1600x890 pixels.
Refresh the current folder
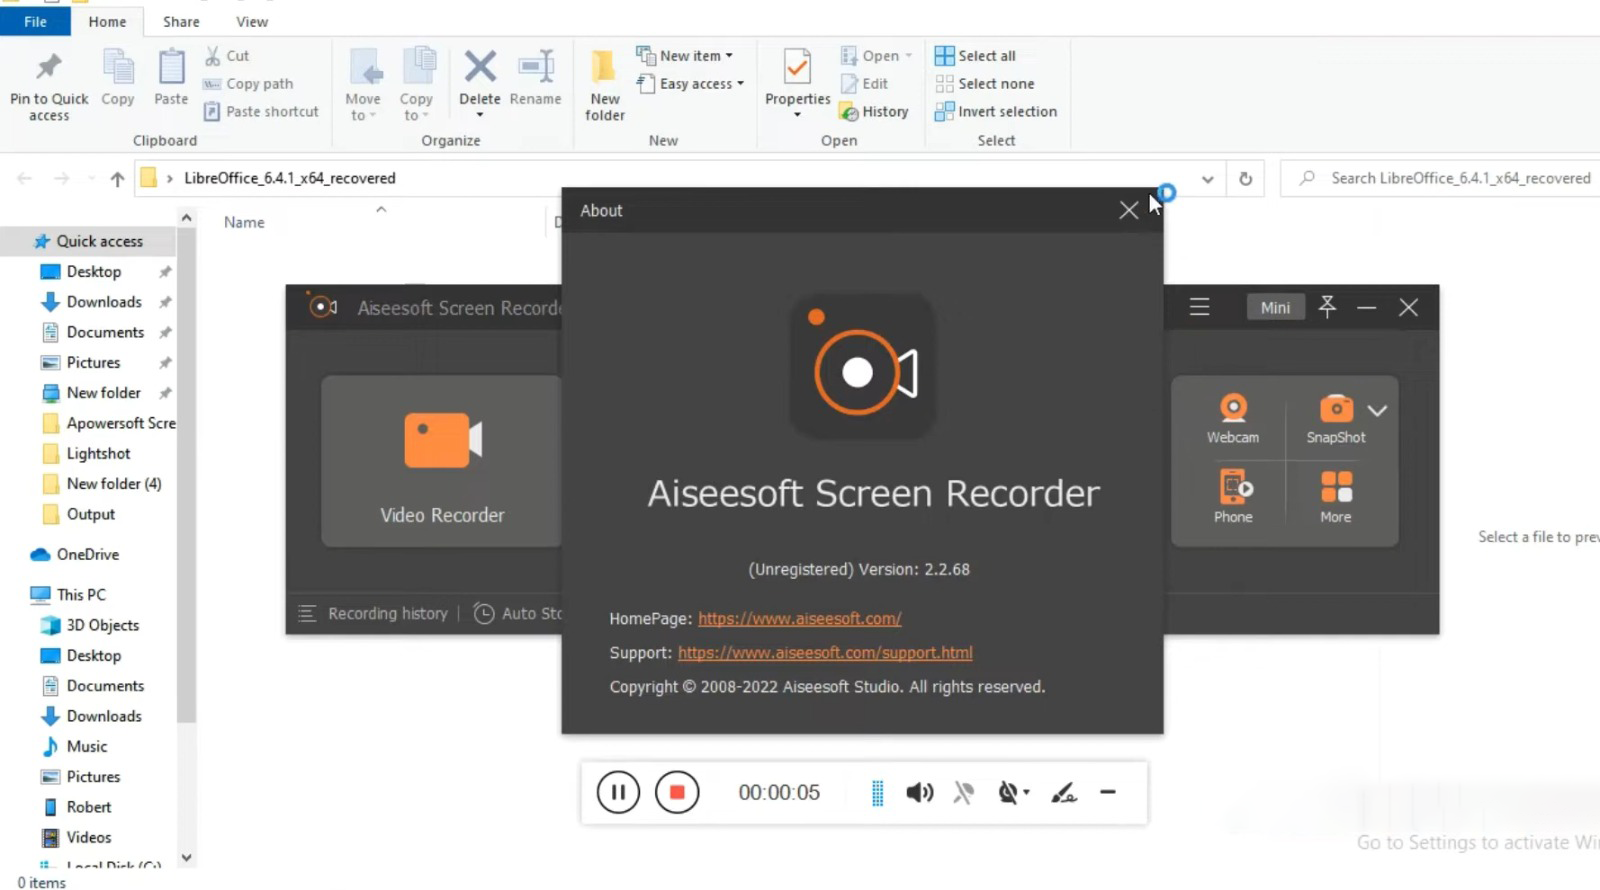click(1245, 179)
